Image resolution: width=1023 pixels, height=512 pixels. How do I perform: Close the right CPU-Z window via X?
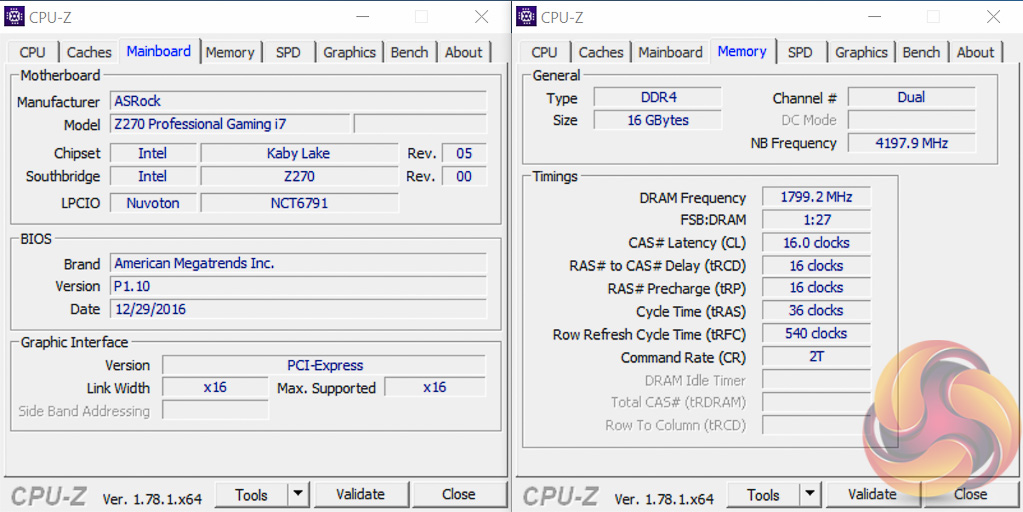(993, 17)
